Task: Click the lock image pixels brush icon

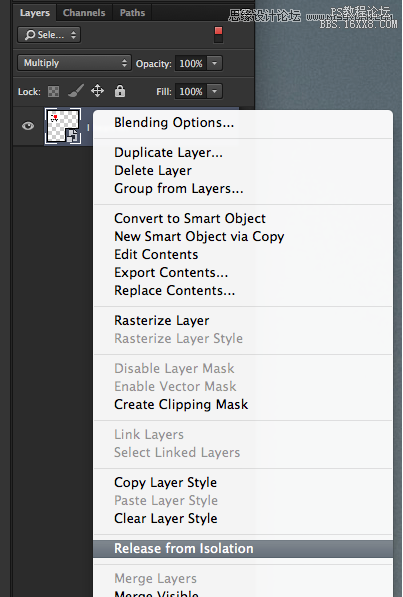Action: [x=75, y=91]
